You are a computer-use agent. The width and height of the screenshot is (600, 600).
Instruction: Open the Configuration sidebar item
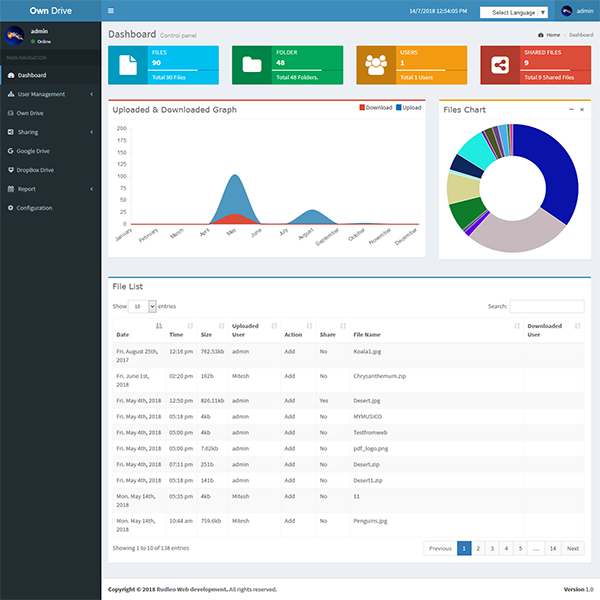tap(34, 208)
